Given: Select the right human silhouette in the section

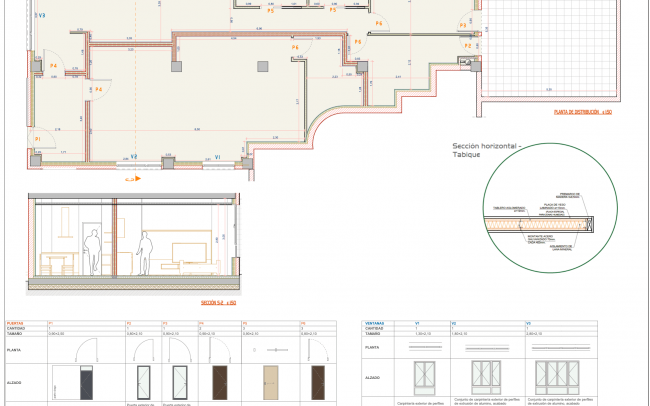Looking at the screenshot, I should [x=146, y=252].
